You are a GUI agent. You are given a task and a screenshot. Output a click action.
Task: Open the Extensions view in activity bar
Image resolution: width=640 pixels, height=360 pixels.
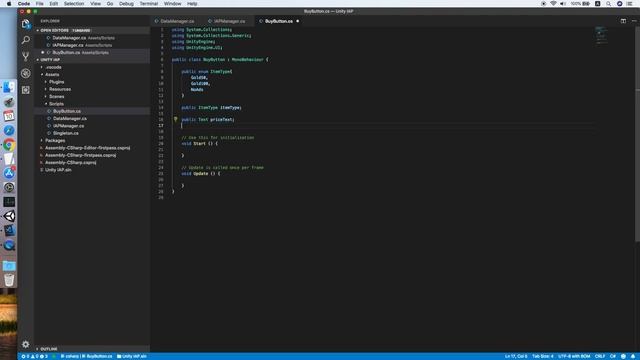pyautogui.click(x=26, y=90)
